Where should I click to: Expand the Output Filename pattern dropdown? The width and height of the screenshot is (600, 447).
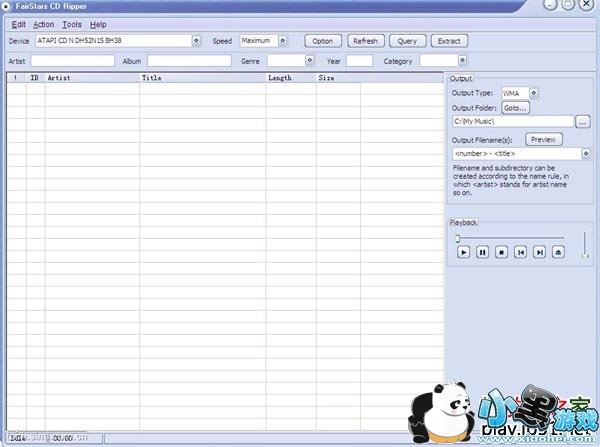[585, 153]
